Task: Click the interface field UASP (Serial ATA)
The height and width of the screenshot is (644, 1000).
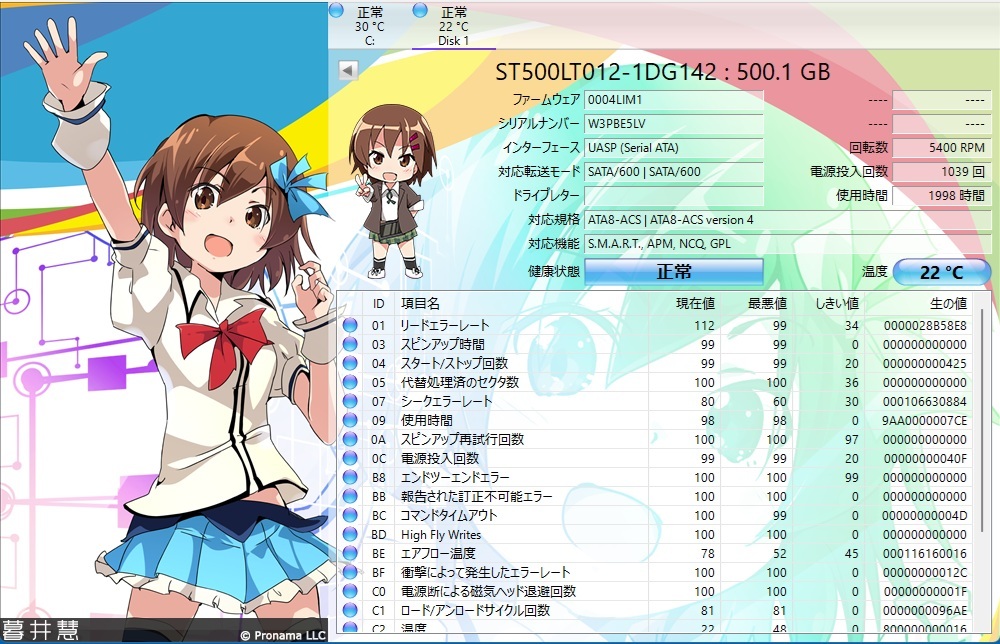Action: pos(673,147)
